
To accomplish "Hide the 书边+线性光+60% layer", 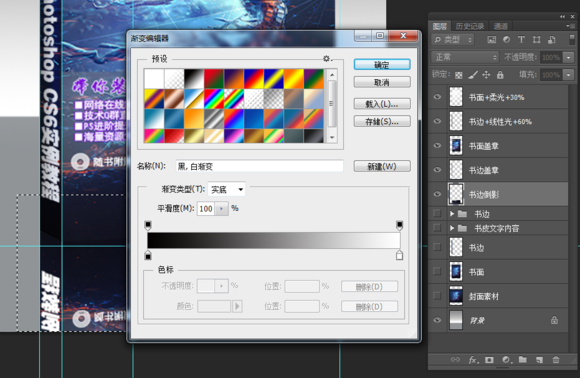I will [x=437, y=121].
